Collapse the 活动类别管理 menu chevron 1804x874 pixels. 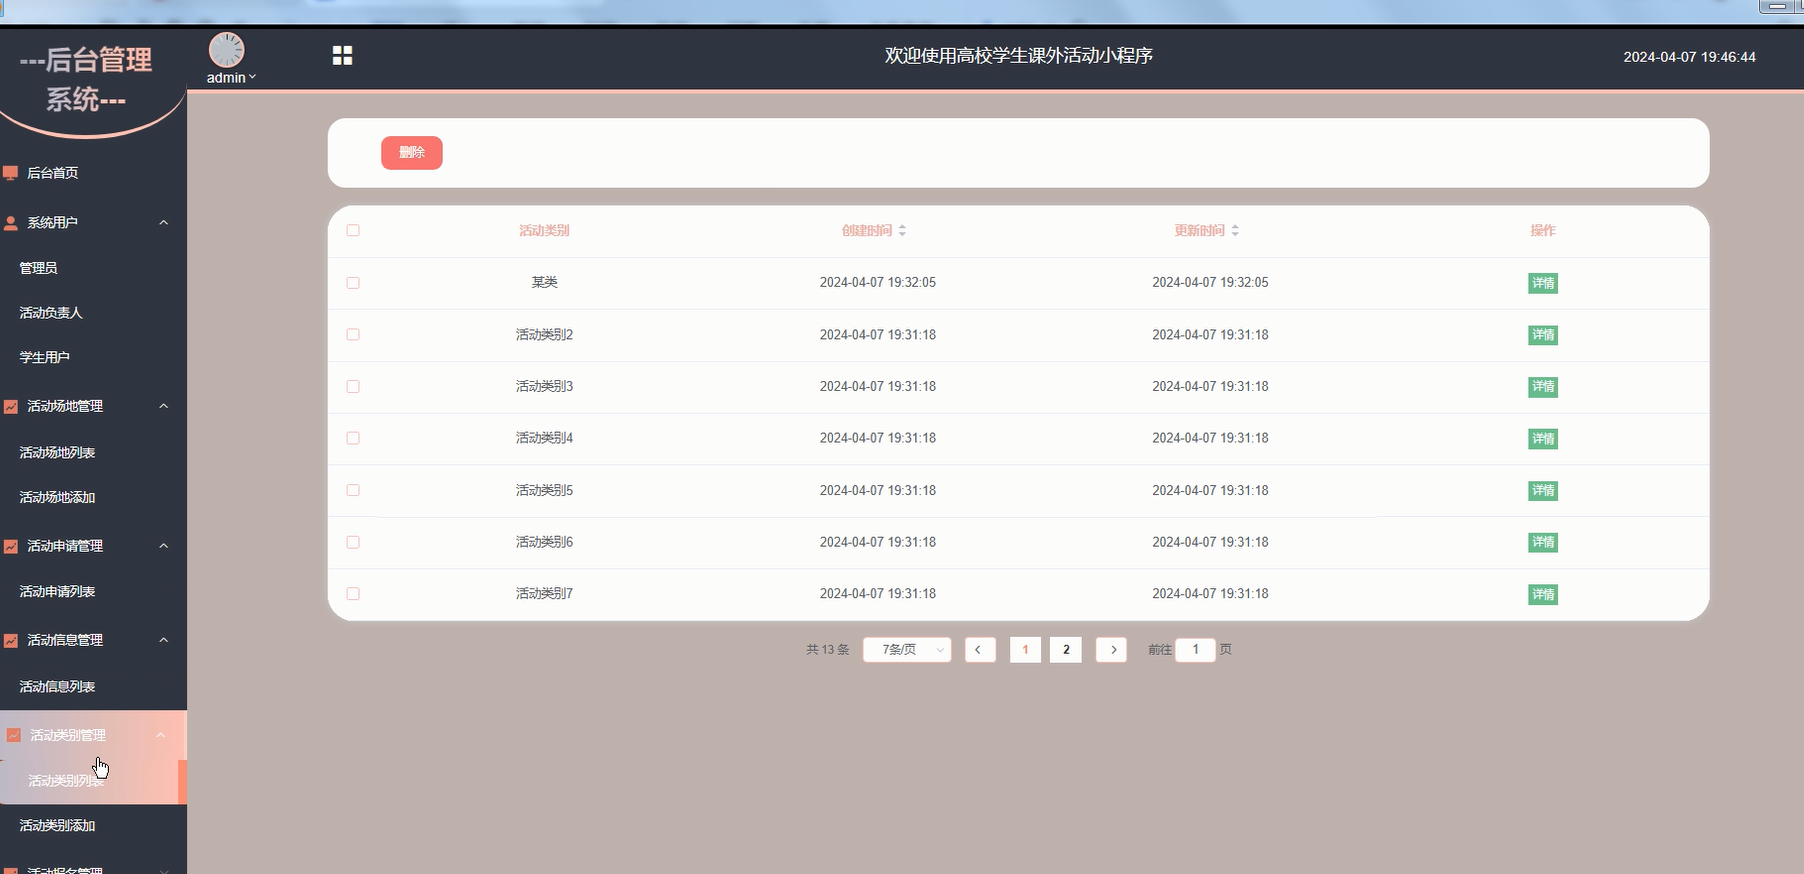[161, 736]
